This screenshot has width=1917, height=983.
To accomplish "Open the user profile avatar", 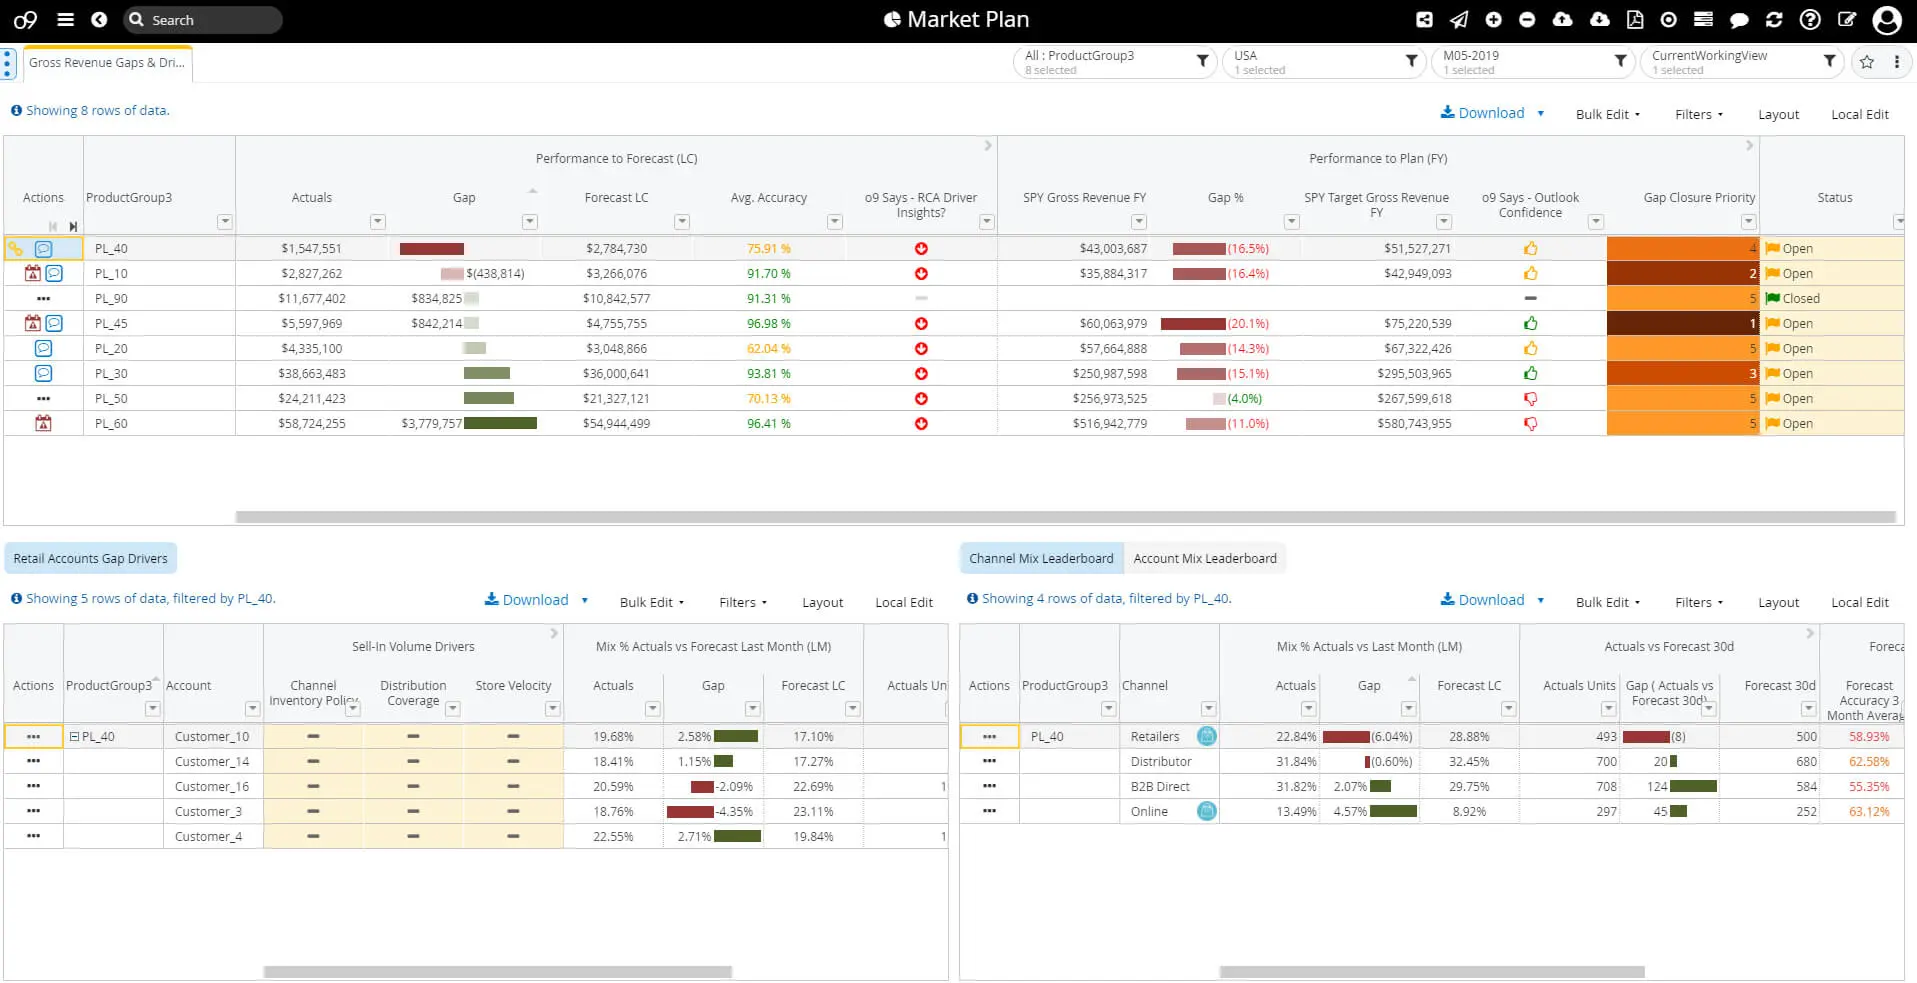I will coord(1886,20).
